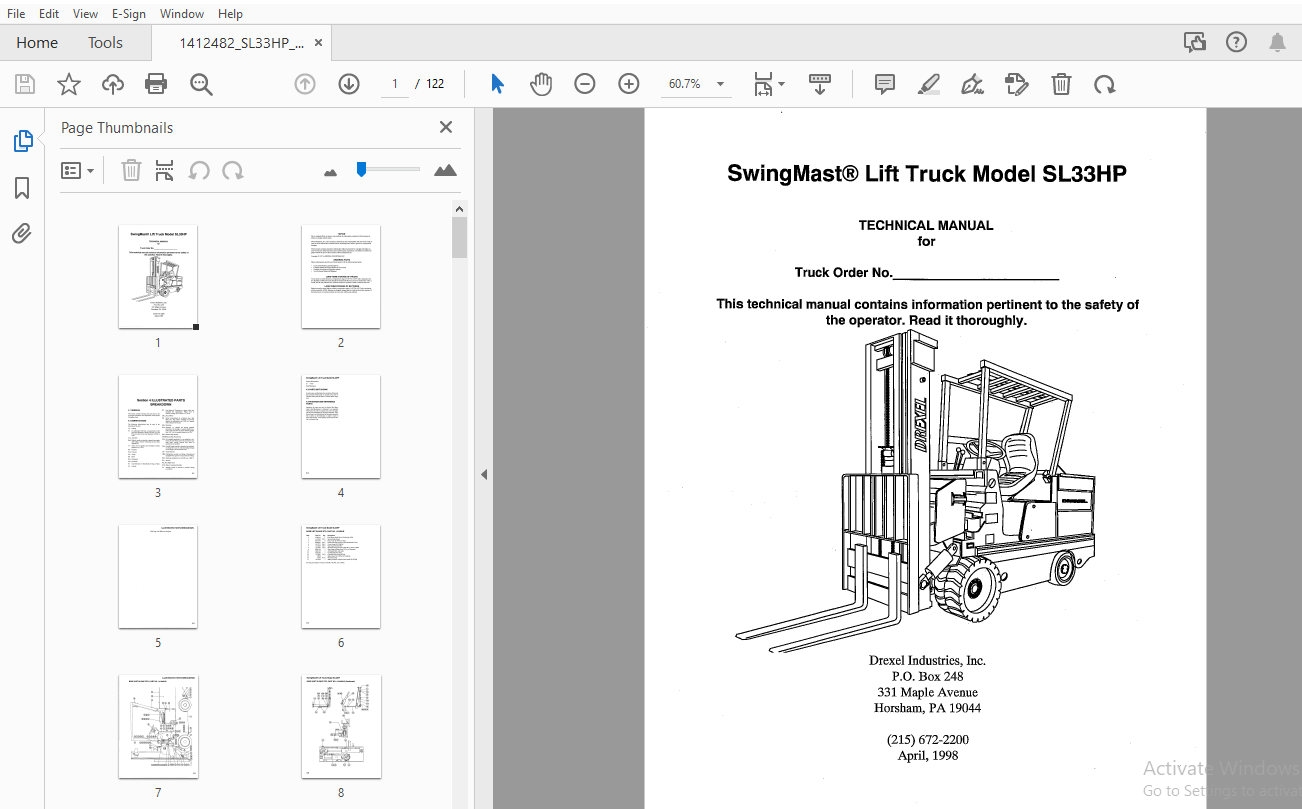
Task: Open notifications bell icon
Action: [x=1278, y=42]
